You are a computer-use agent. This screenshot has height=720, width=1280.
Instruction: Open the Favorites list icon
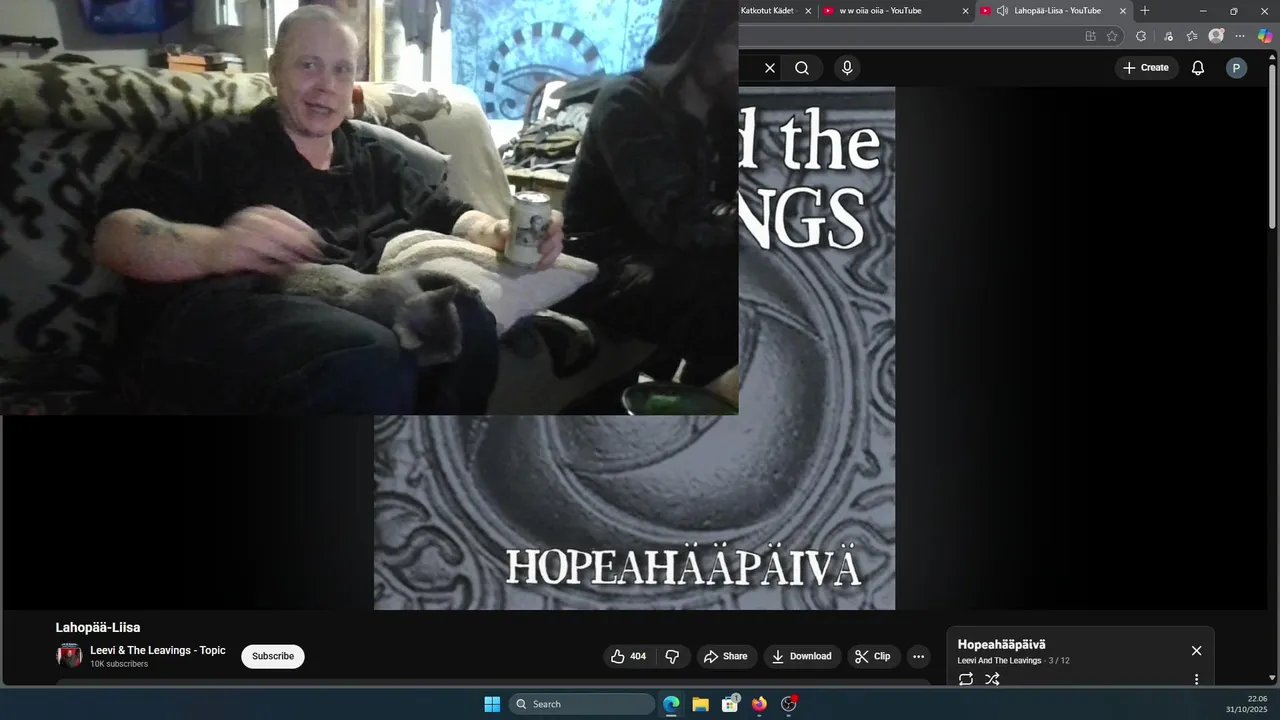pos(1192,36)
